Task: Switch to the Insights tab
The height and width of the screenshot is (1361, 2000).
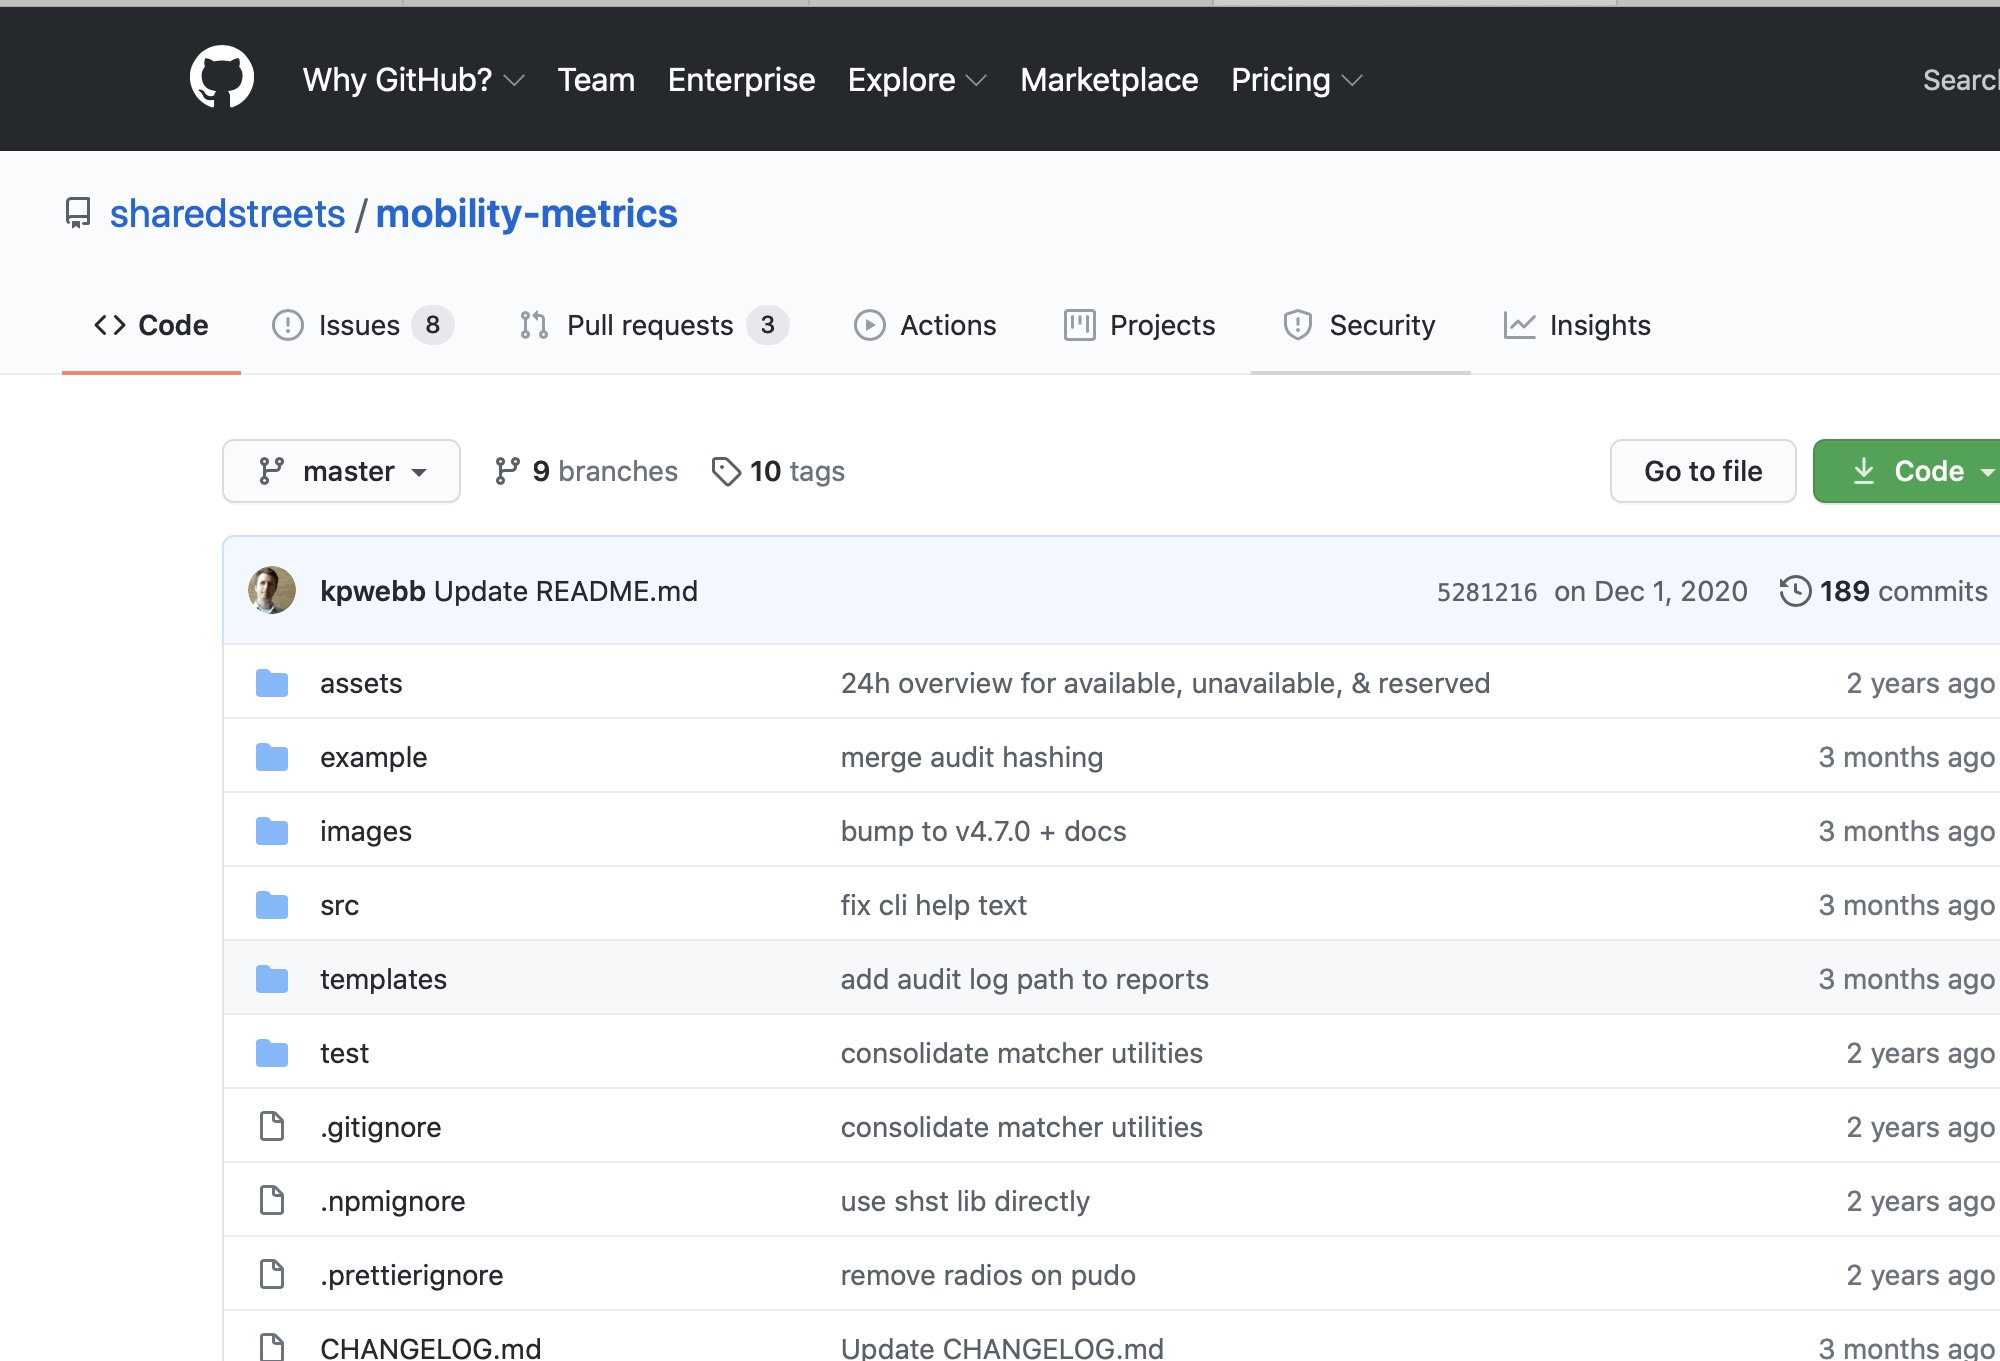Action: [1577, 325]
